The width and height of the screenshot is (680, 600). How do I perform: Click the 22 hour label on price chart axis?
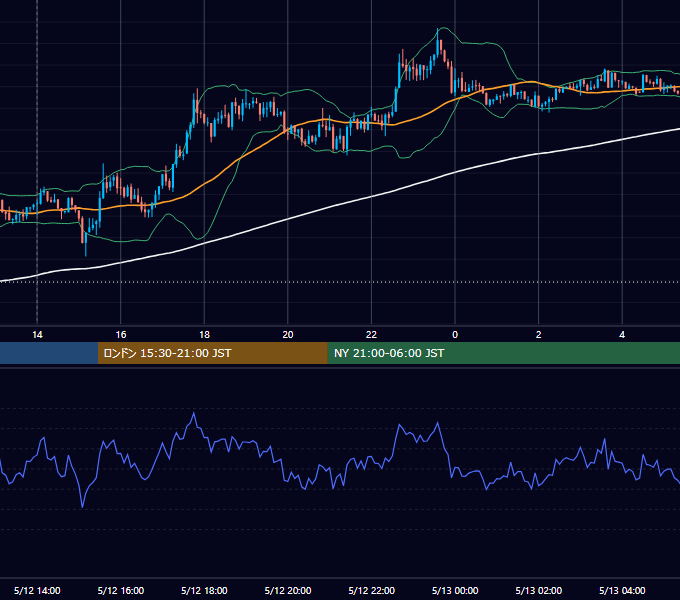(x=371, y=335)
